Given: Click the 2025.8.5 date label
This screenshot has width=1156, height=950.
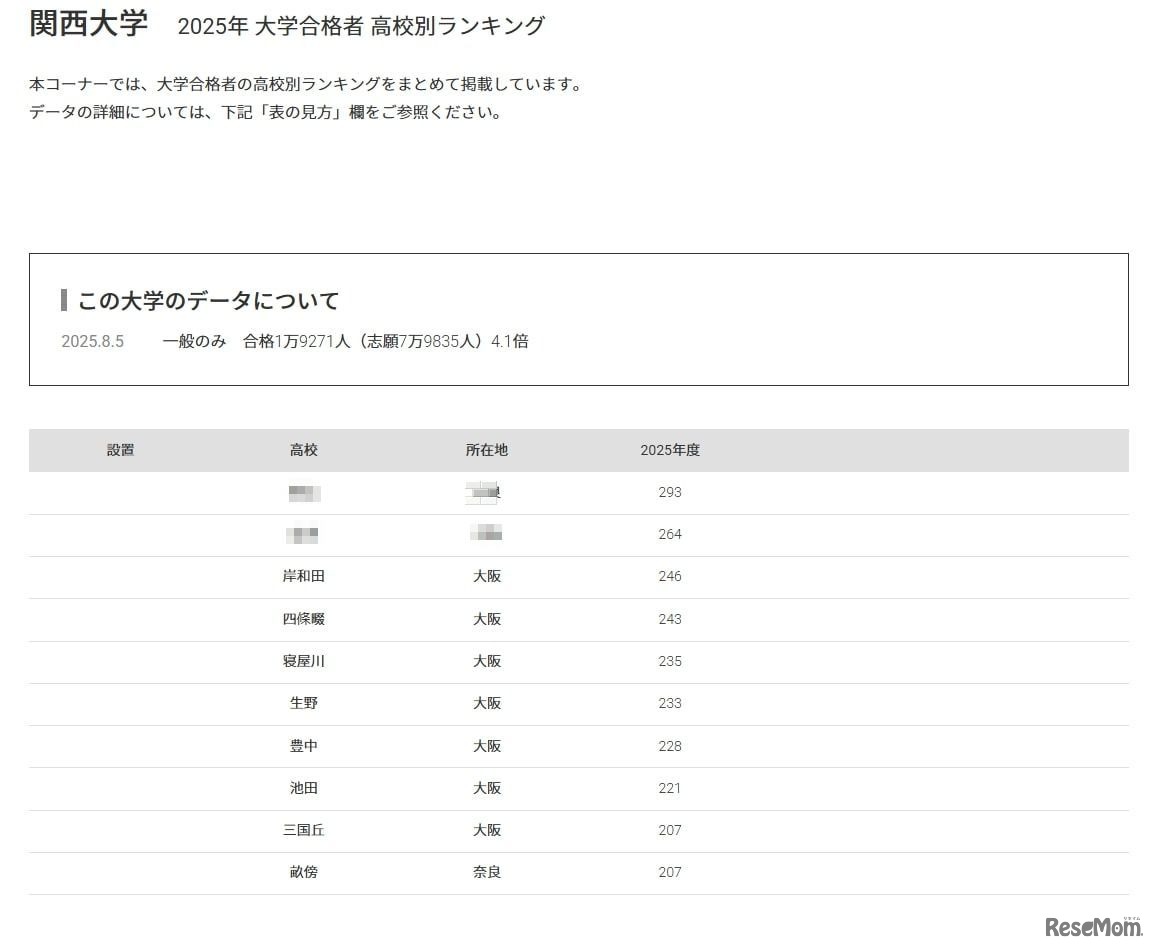Looking at the screenshot, I should click(x=92, y=341).
